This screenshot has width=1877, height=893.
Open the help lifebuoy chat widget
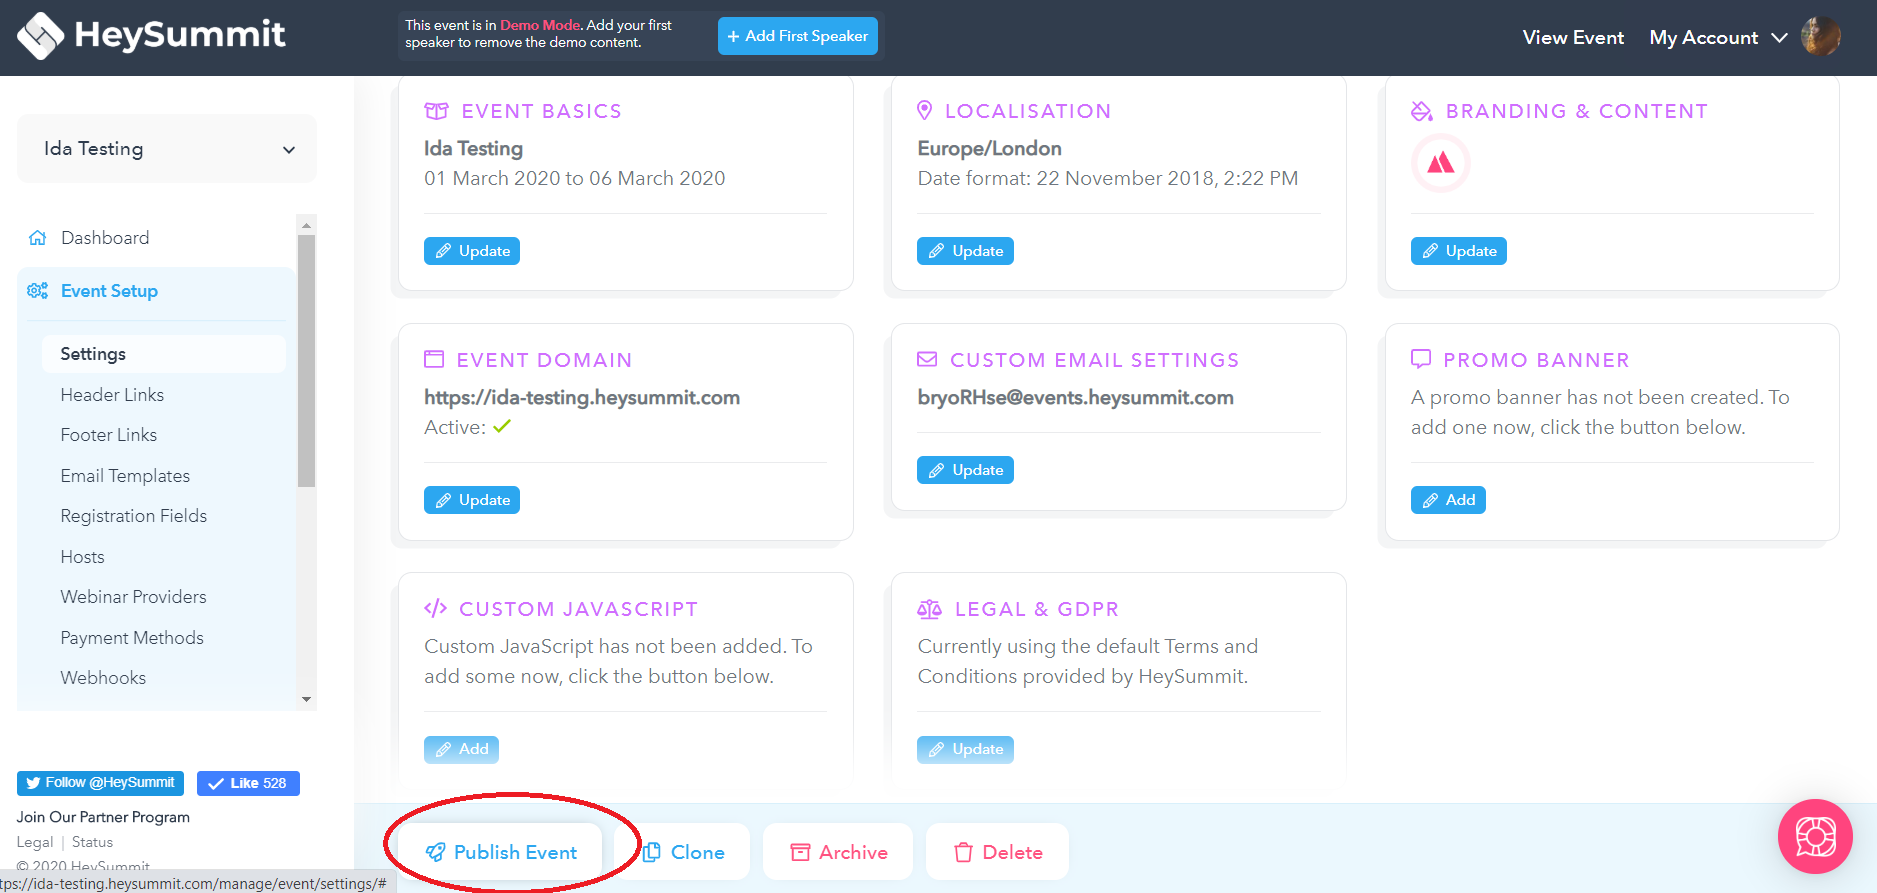(1815, 837)
